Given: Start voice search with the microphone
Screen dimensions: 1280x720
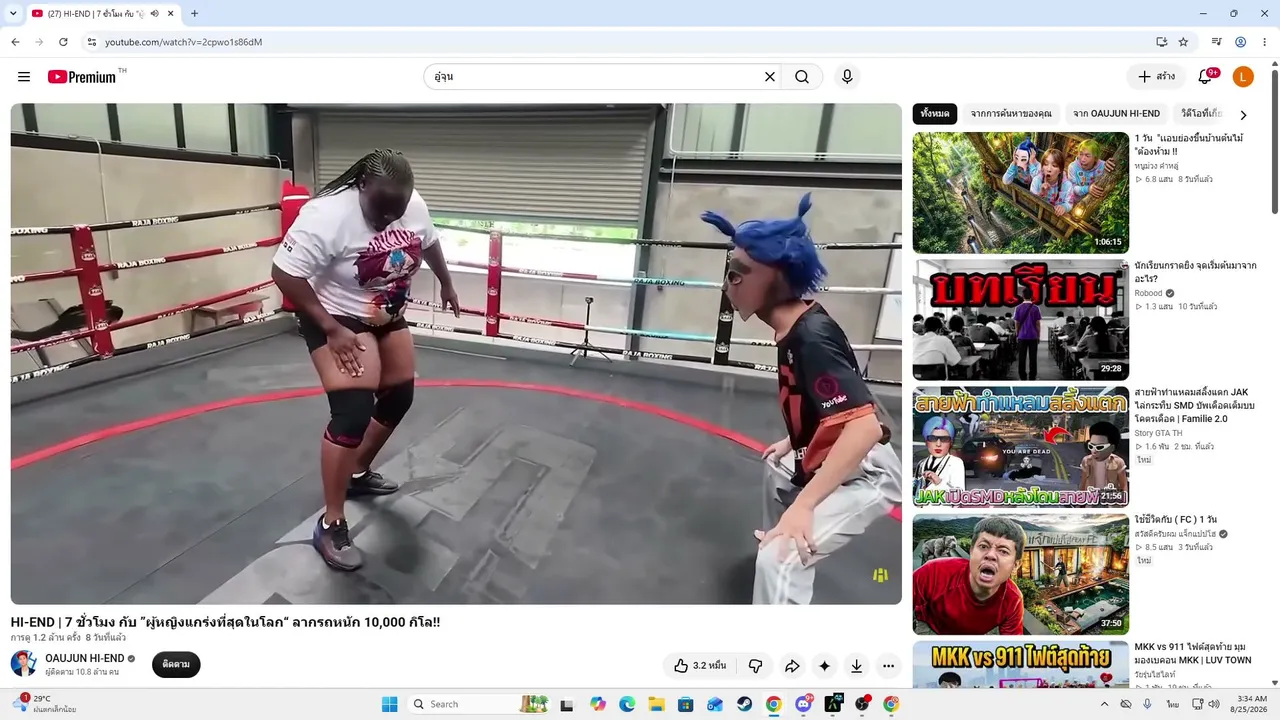Looking at the screenshot, I should coord(847,77).
